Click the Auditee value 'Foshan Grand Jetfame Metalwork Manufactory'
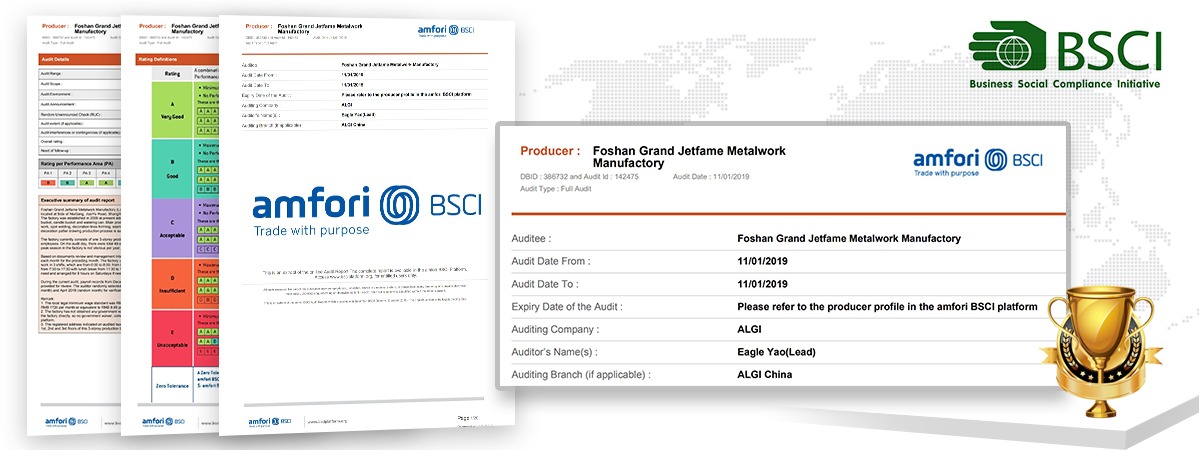The height and width of the screenshot is (450, 1200). click(x=848, y=239)
